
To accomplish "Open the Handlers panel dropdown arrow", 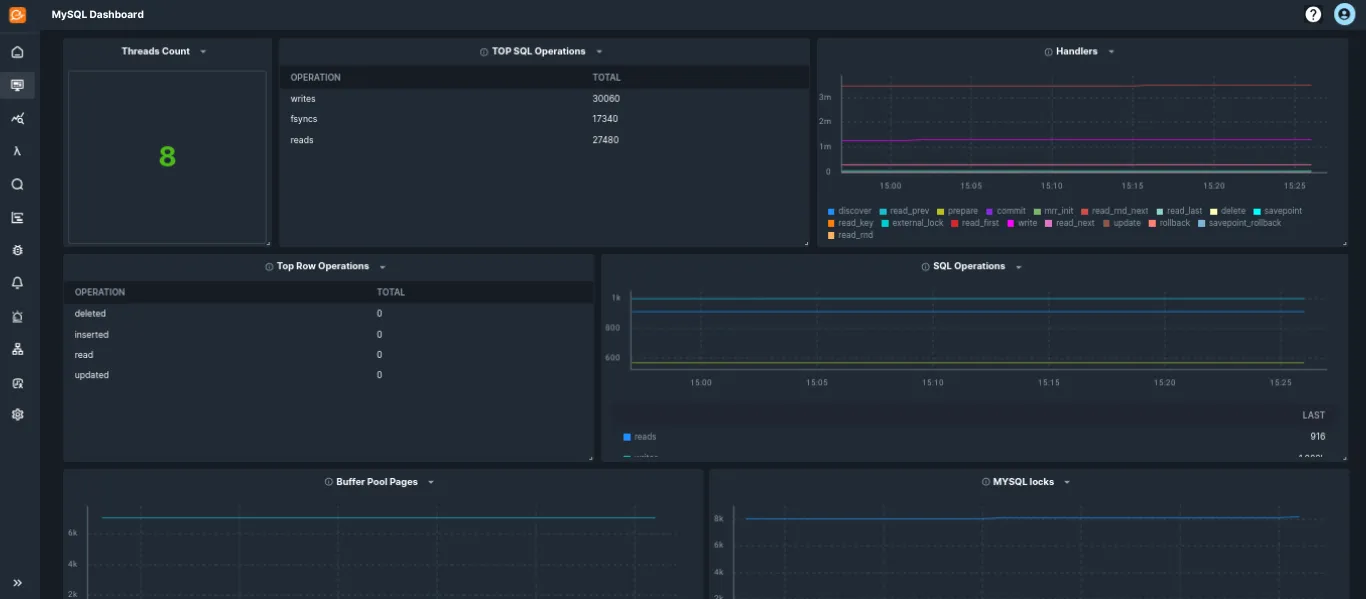I will [x=1111, y=51].
